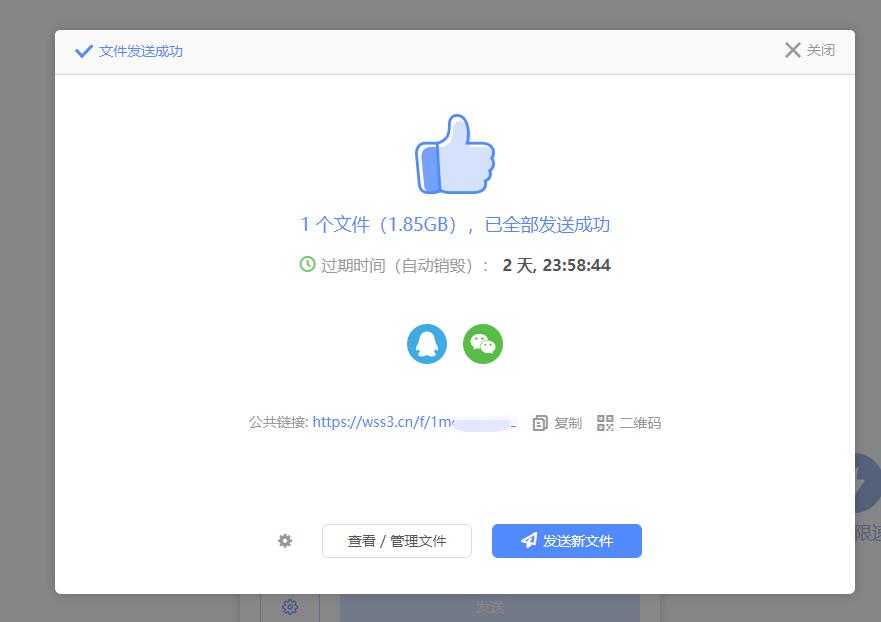Open settings gear beside 查看 / 管理文件

pyautogui.click(x=285, y=541)
